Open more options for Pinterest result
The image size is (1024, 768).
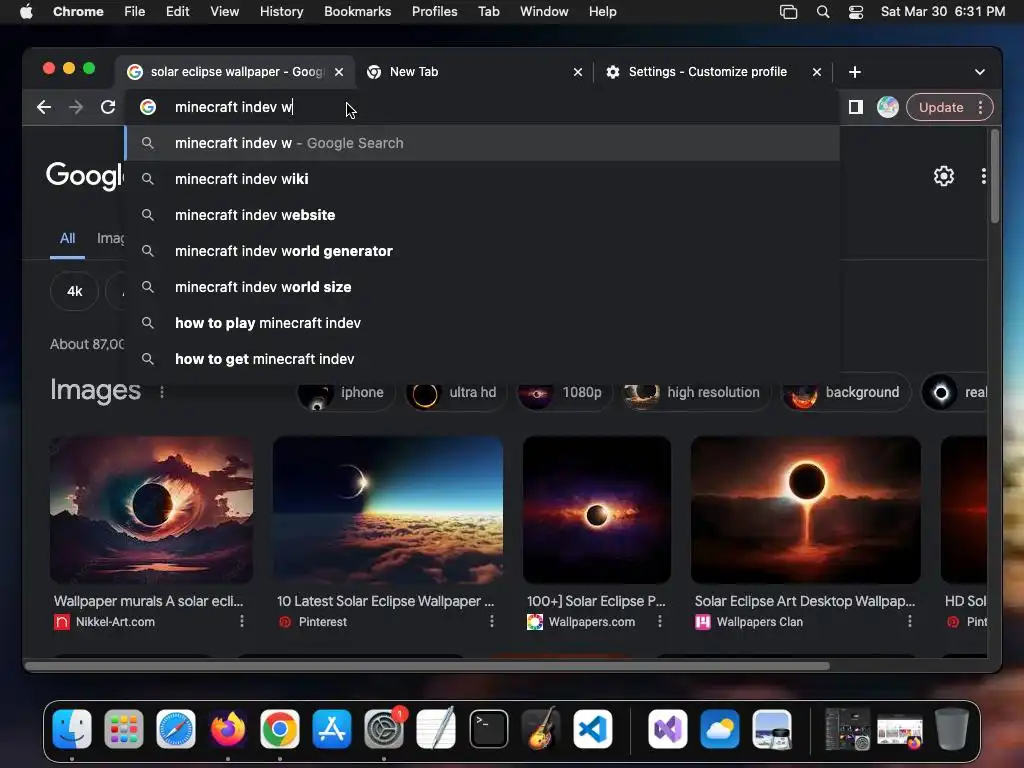click(x=492, y=622)
